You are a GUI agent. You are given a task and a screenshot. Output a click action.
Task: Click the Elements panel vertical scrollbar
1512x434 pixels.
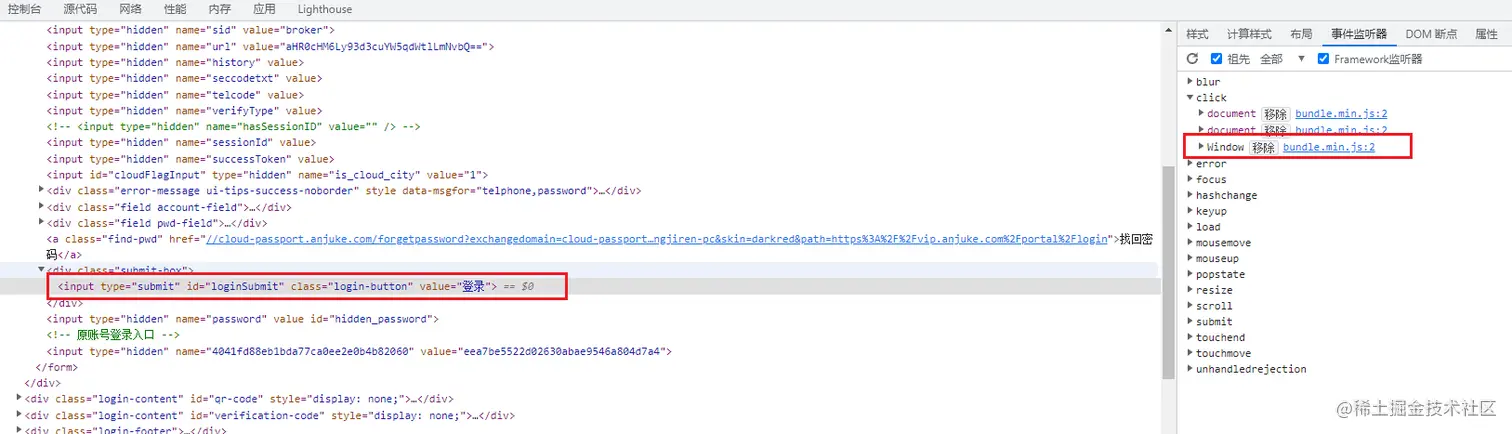(1168, 272)
